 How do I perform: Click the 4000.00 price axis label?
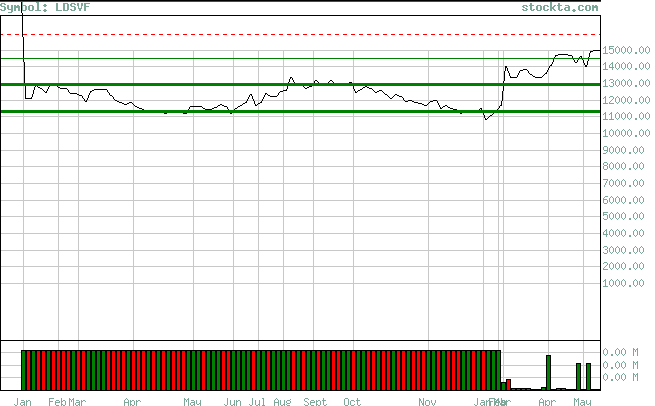[623, 233]
